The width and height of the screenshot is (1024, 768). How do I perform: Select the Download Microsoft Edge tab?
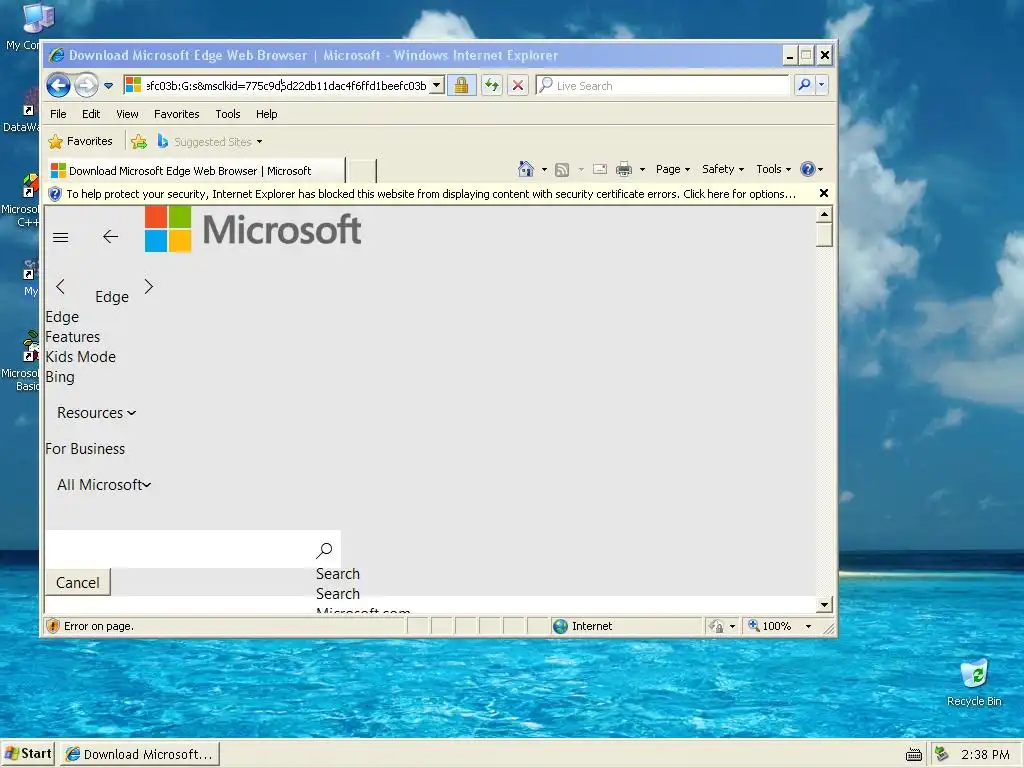coord(195,170)
